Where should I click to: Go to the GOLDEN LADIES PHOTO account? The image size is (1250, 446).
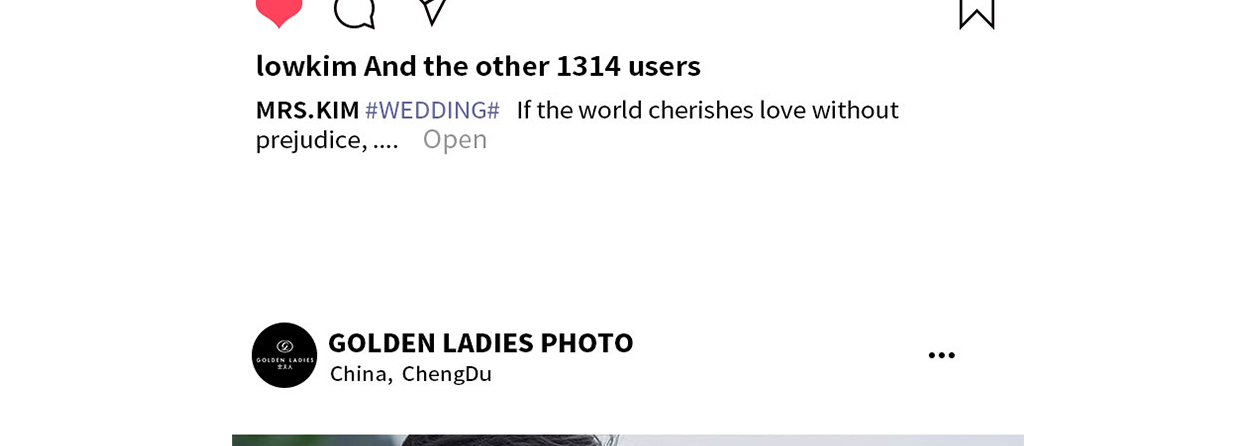(481, 343)
